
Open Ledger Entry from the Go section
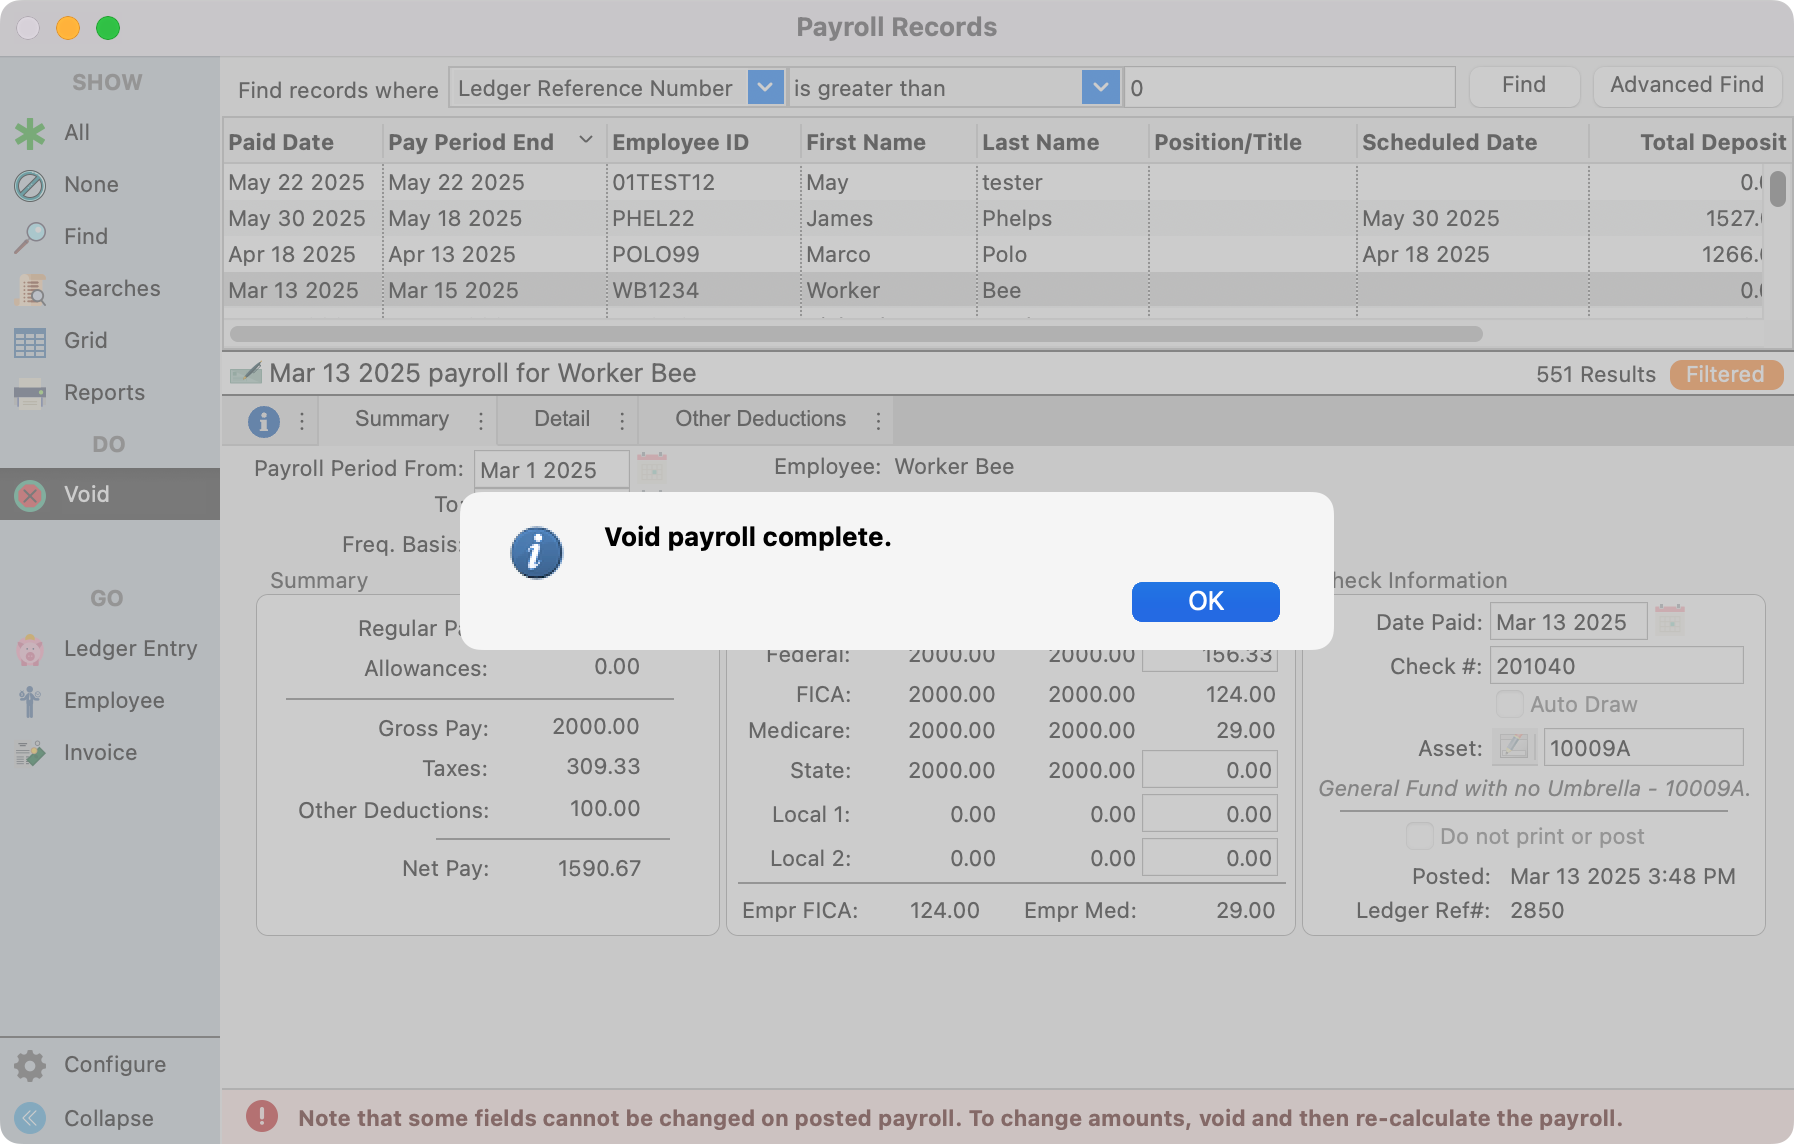30,649
